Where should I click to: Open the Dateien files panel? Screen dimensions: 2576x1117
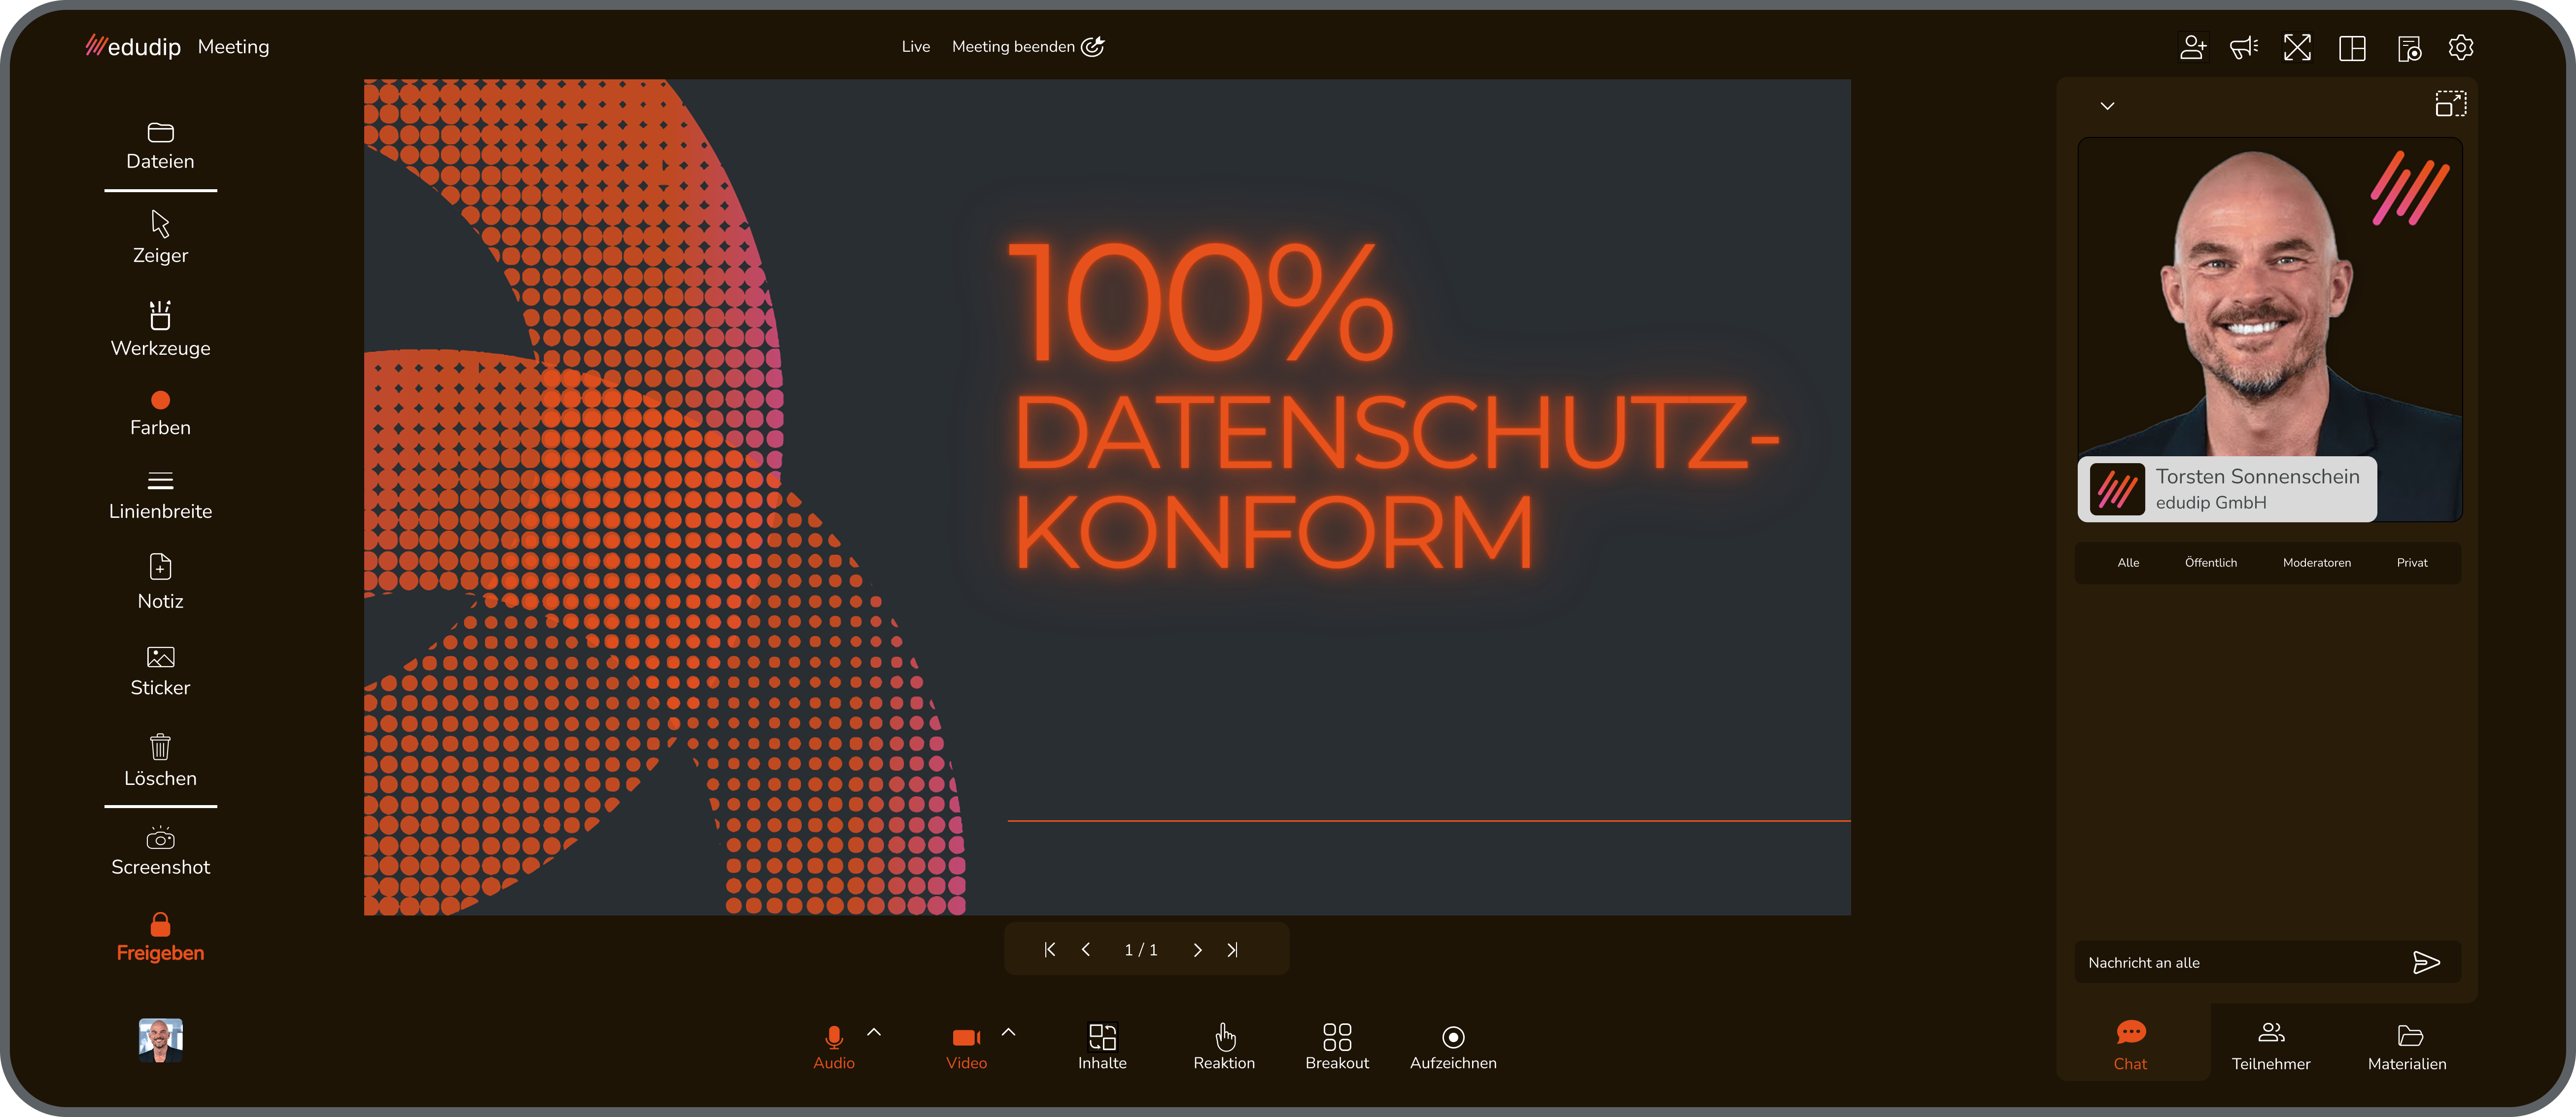(x=160, y=145)
